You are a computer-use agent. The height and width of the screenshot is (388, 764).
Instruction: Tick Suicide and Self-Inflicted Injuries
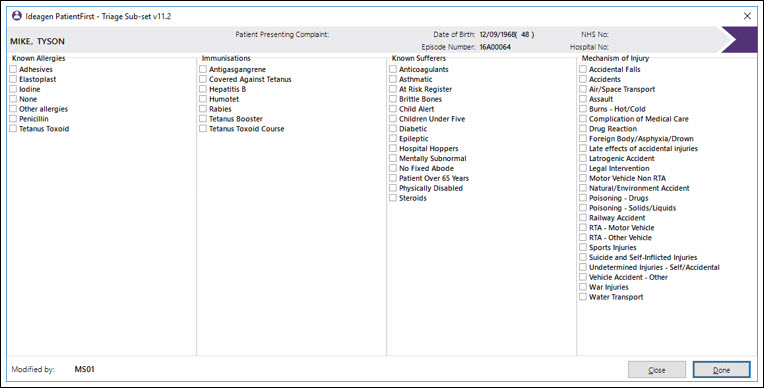(x=583, y=257)
